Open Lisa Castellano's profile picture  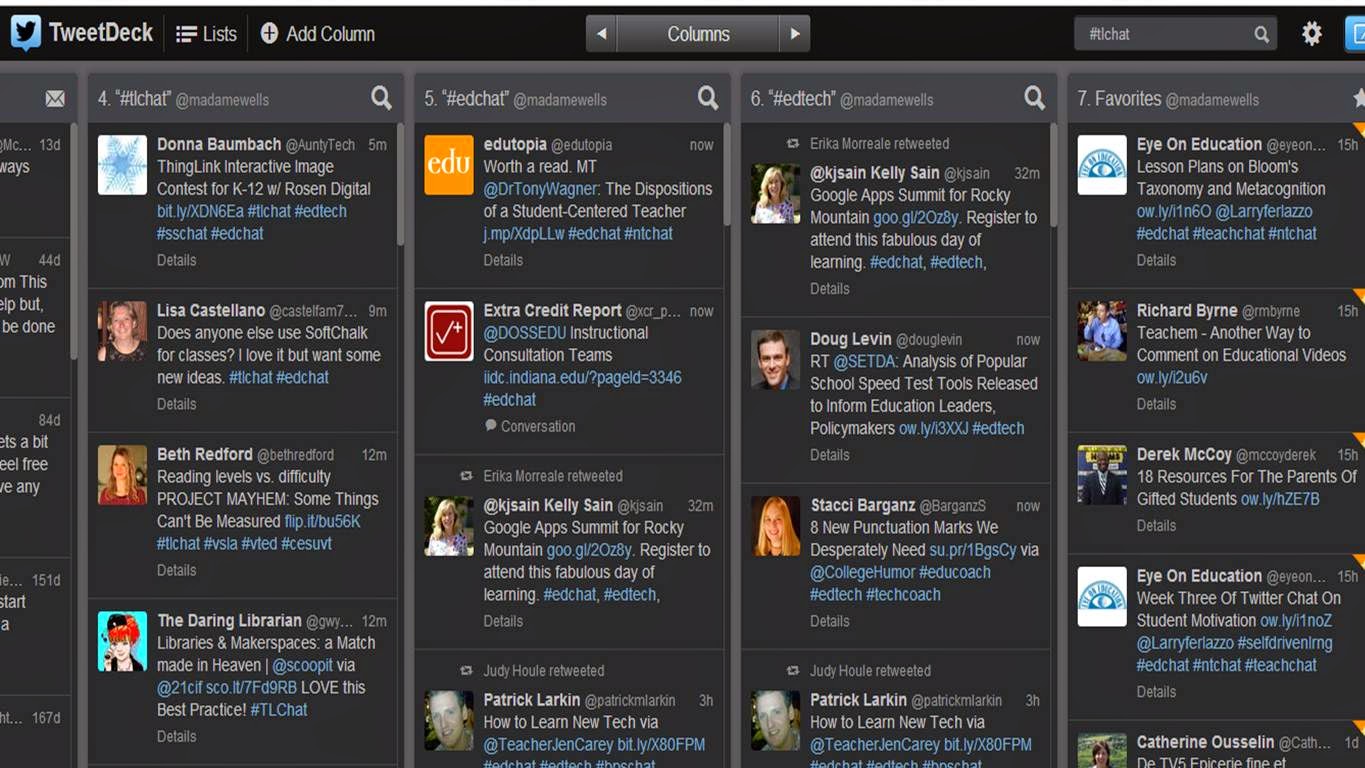click(122, 331)
